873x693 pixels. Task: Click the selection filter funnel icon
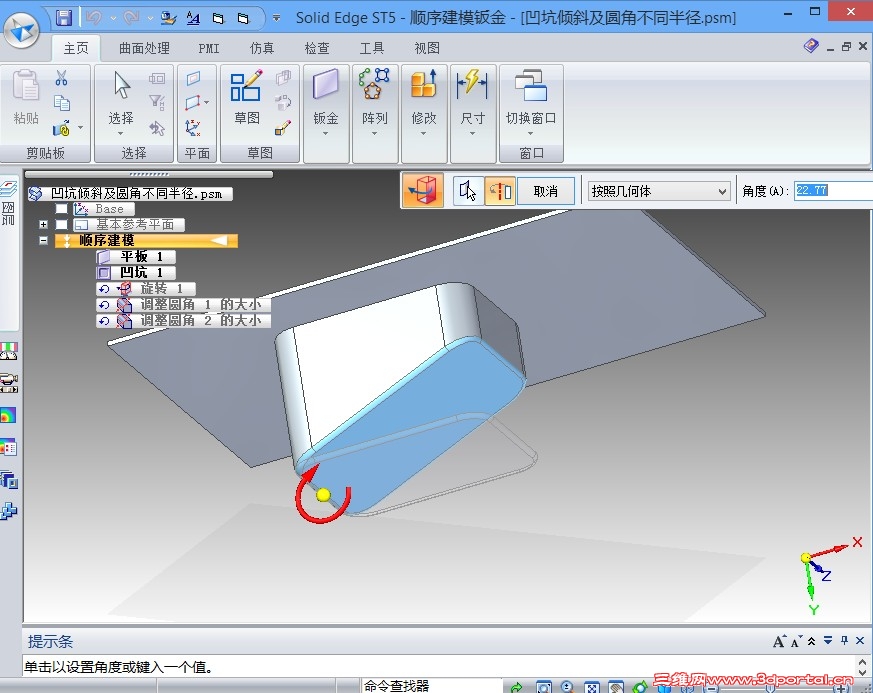157,102
